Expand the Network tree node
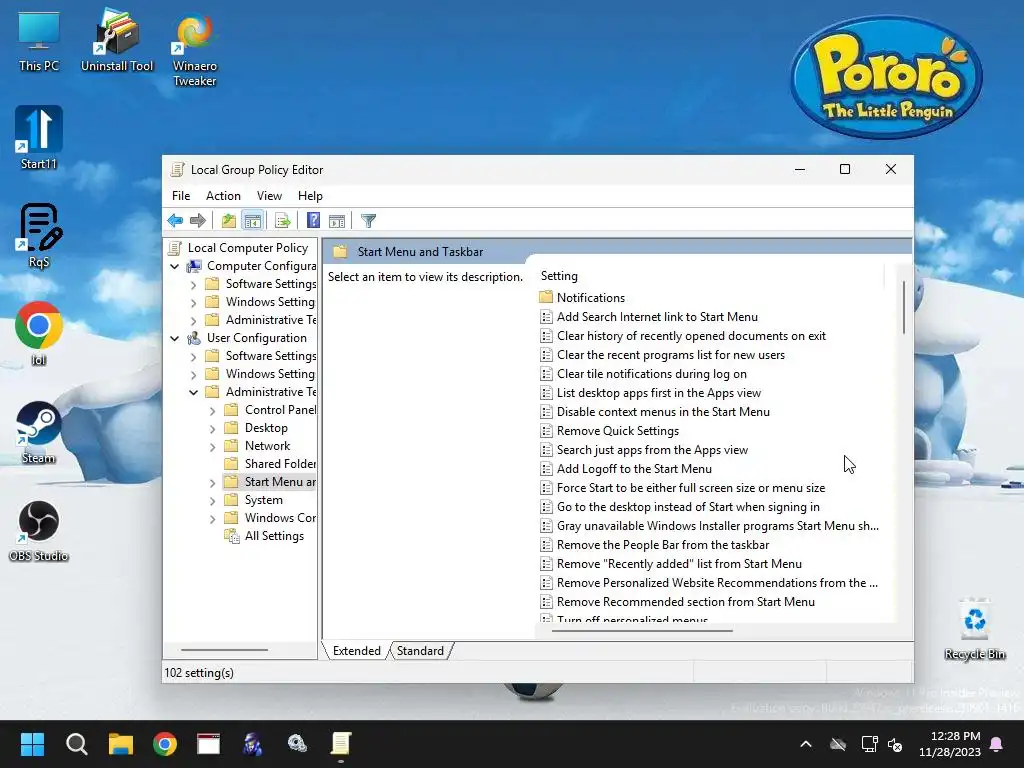This screenshot has height=768, width=1024. 212,447
